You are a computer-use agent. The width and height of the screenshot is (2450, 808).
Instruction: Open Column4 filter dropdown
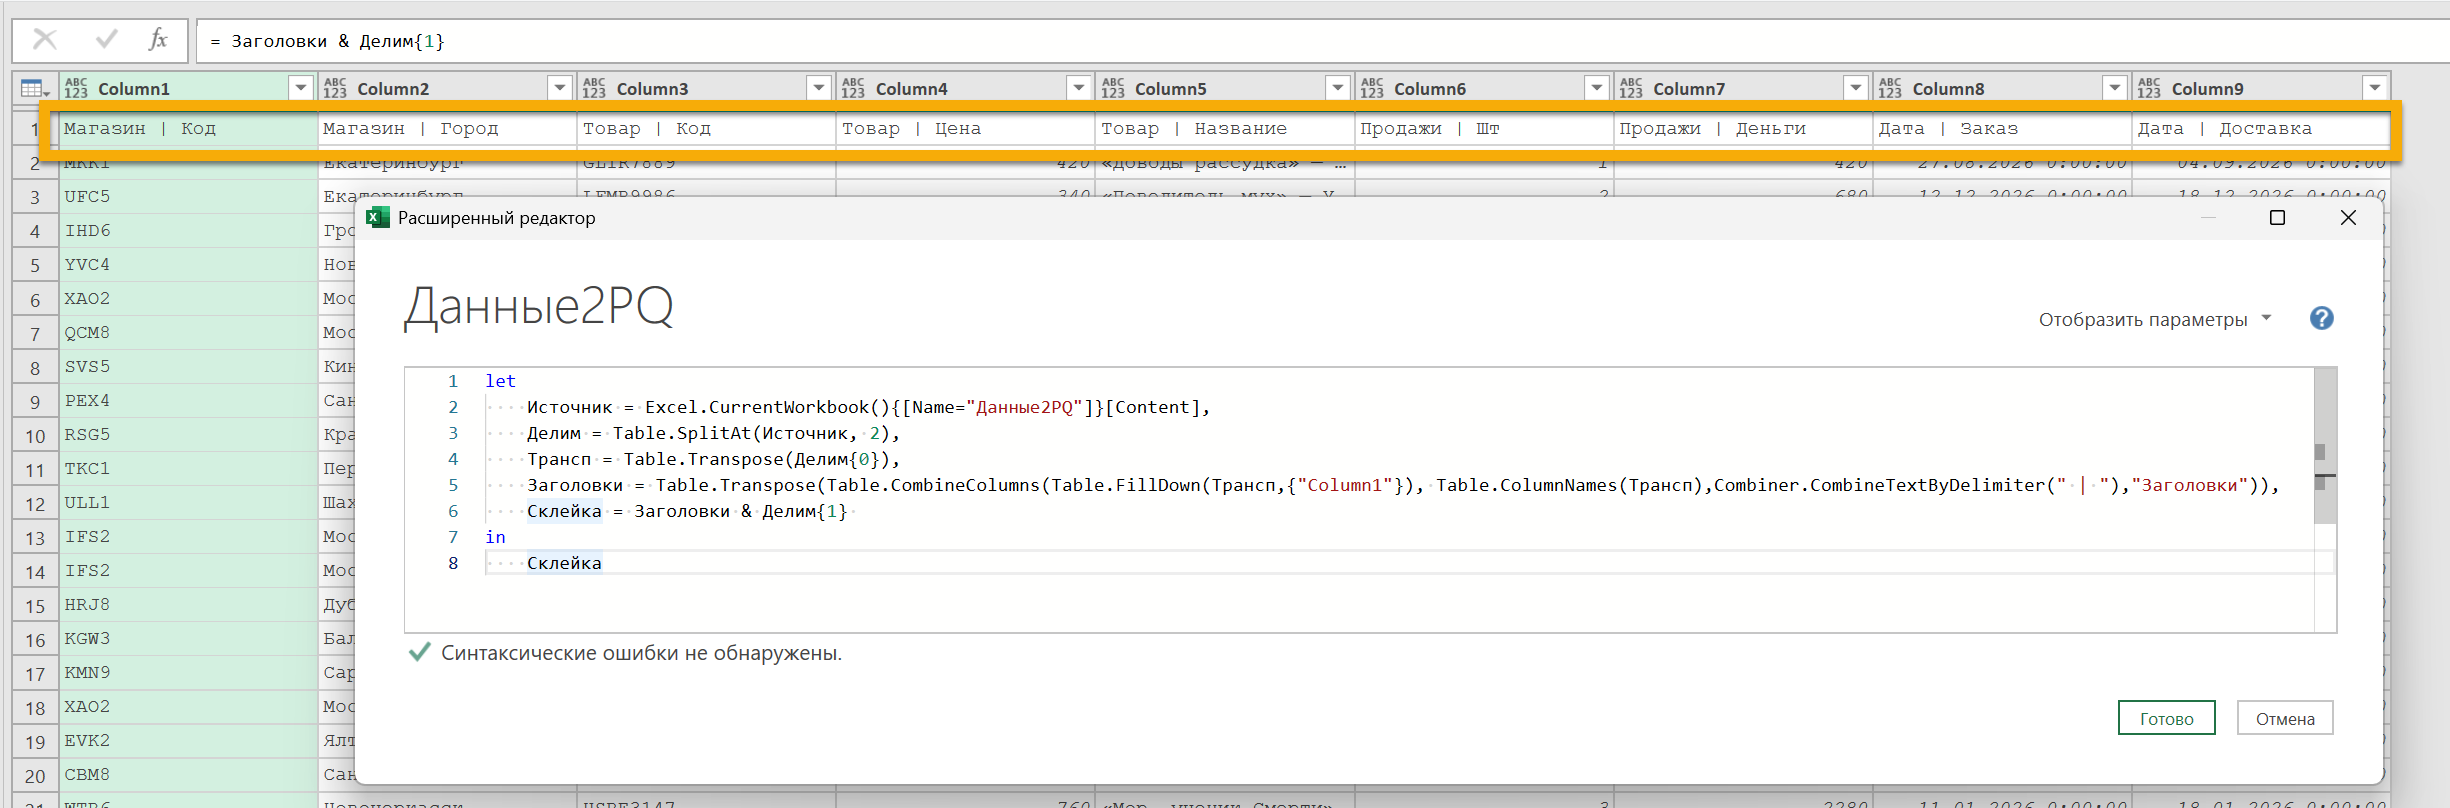pyautogui.click(x=1078, y=88)
